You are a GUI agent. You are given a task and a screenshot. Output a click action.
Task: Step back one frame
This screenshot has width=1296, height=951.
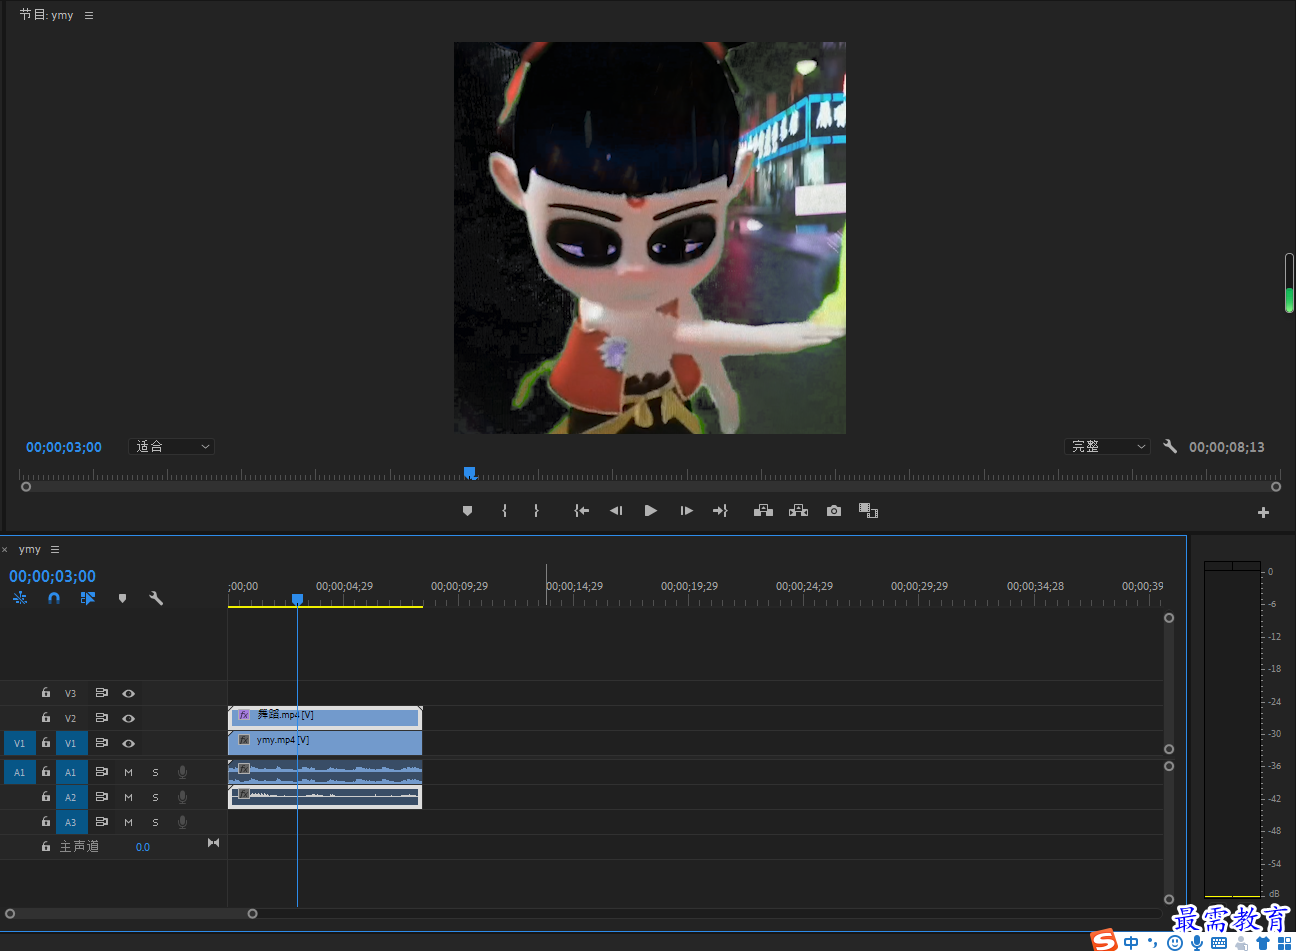tap(616, 511)
